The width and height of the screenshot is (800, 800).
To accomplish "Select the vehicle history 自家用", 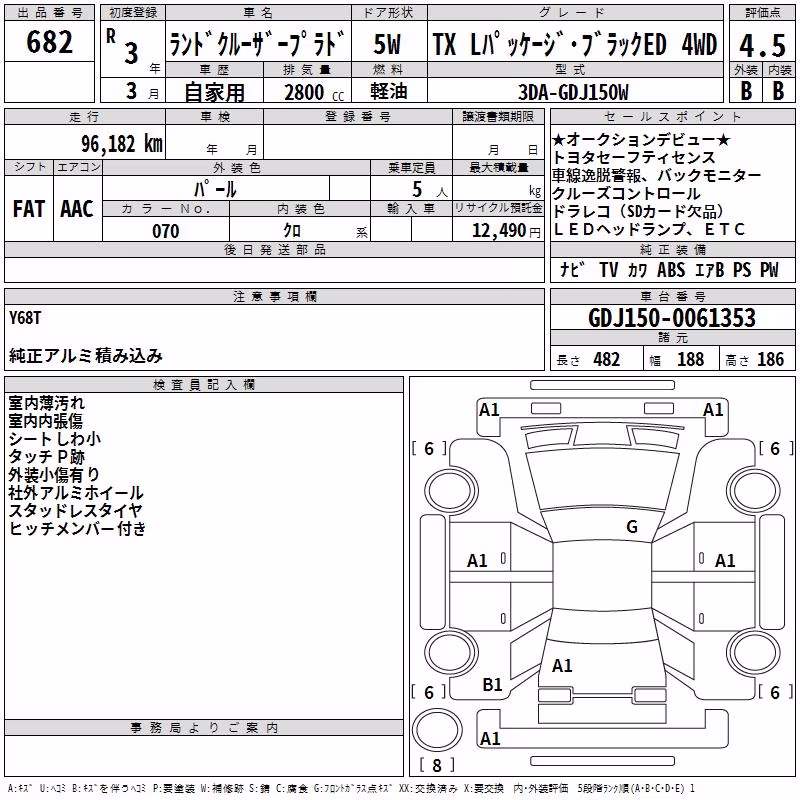I will tap(214, 92).
